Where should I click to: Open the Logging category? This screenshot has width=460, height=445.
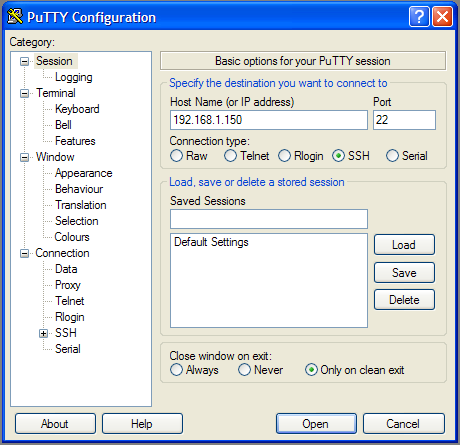(74, 77)
